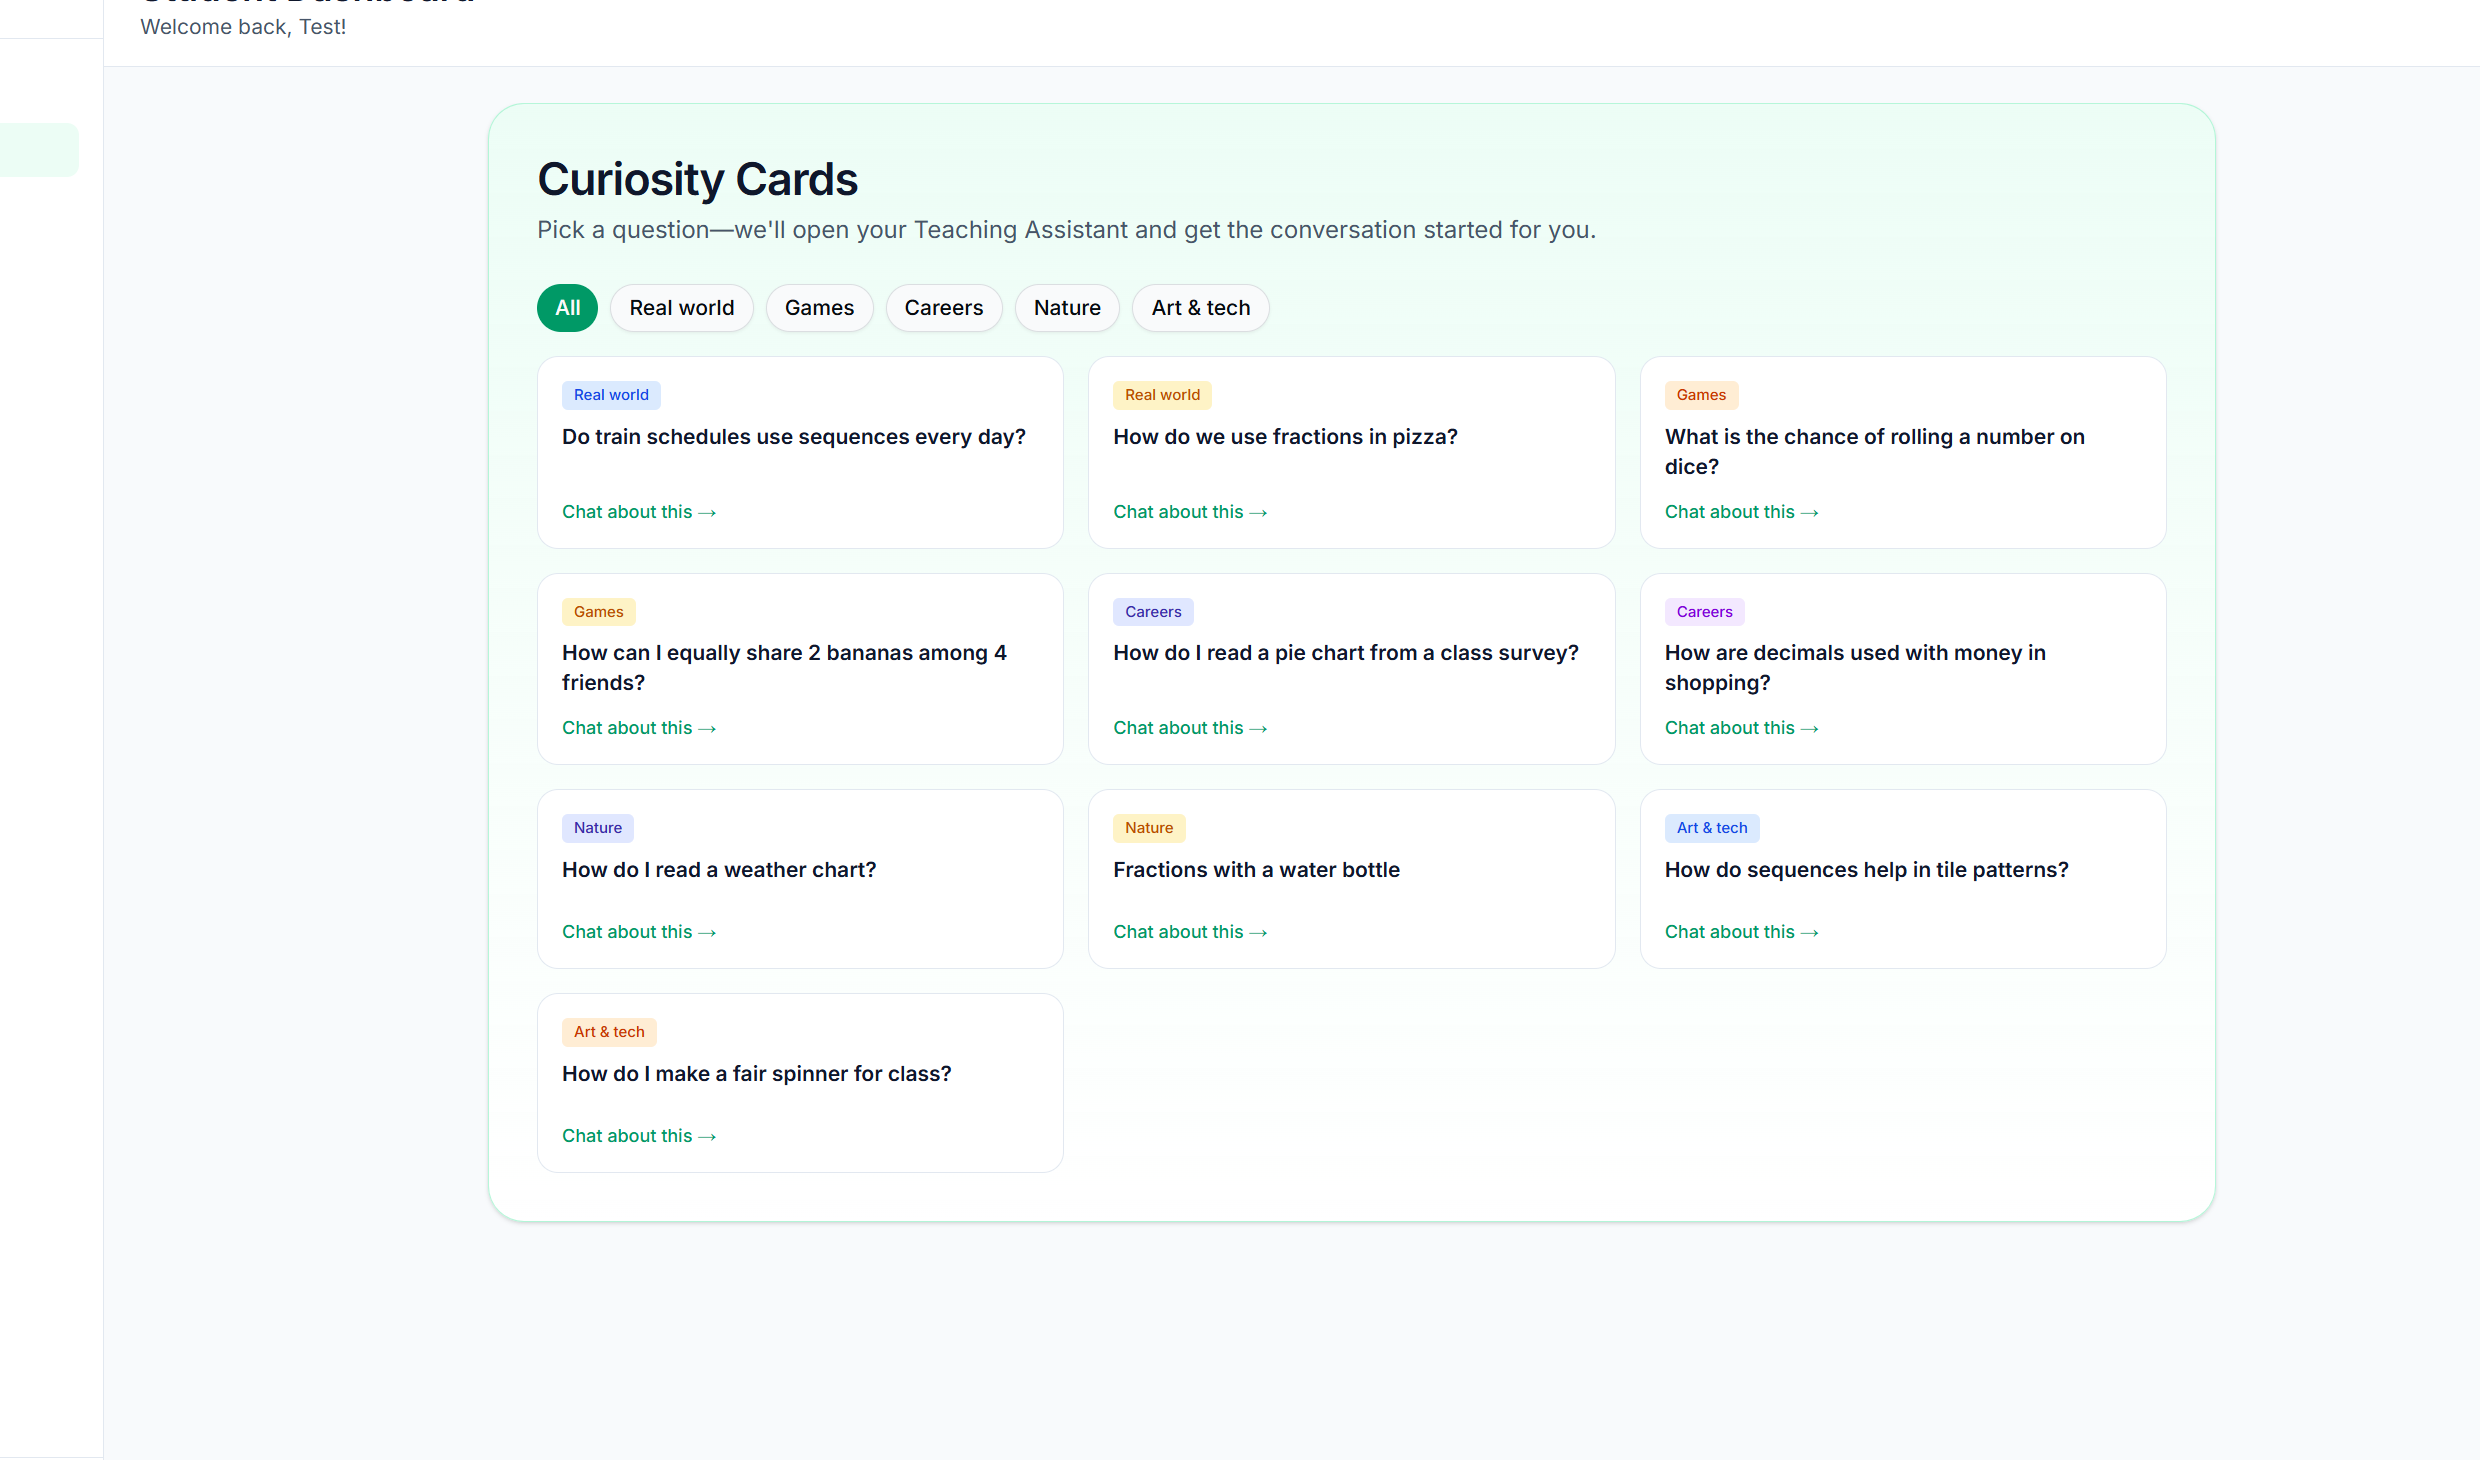Click Careers tag on shopping card
Image resolution: width=2480 pixels, height=1460 pixels.
(x=1704, y=612)
